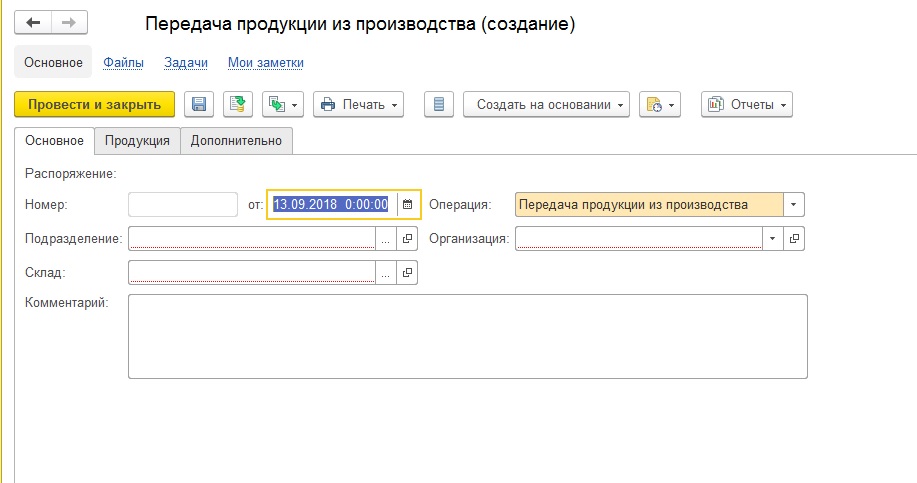Switch to the Продукция tab

[x=137, y=141]
